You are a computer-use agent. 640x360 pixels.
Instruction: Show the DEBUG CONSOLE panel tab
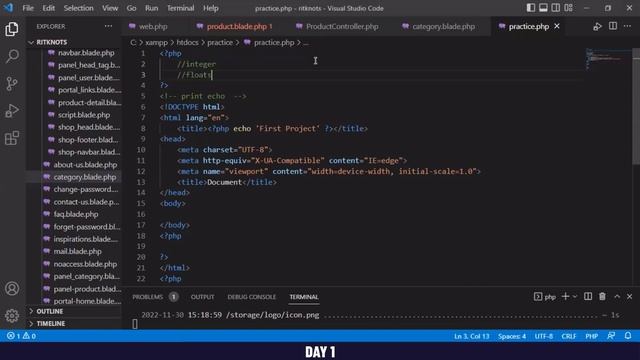click(251, 297)
